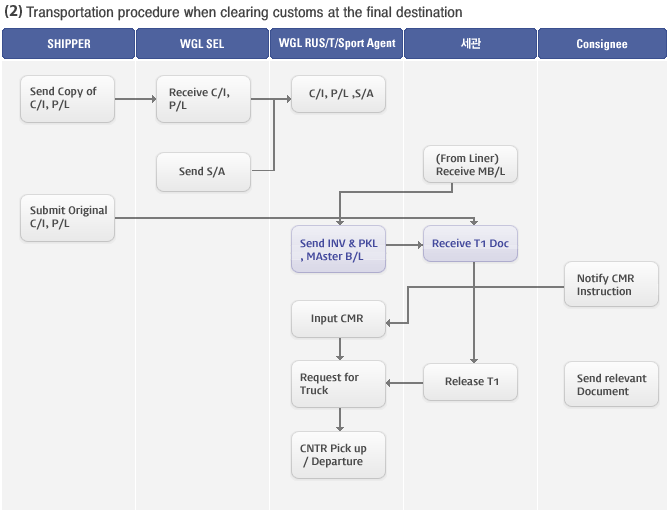Click the Request for Truck box
This screenshot has width=670, height=510.
point(338,384)
